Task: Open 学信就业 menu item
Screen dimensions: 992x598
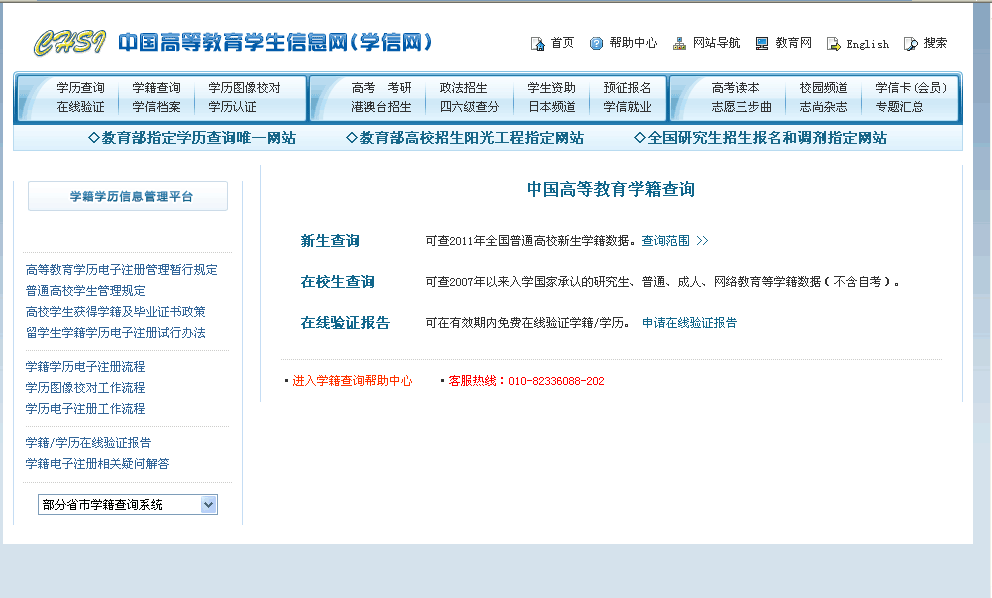Action: (627, 106)
